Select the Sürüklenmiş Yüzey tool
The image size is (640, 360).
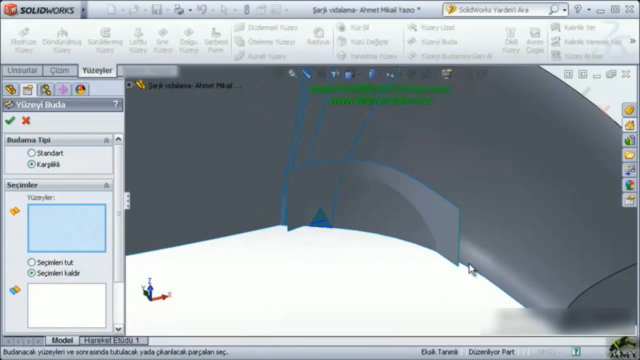coord(105,40)
